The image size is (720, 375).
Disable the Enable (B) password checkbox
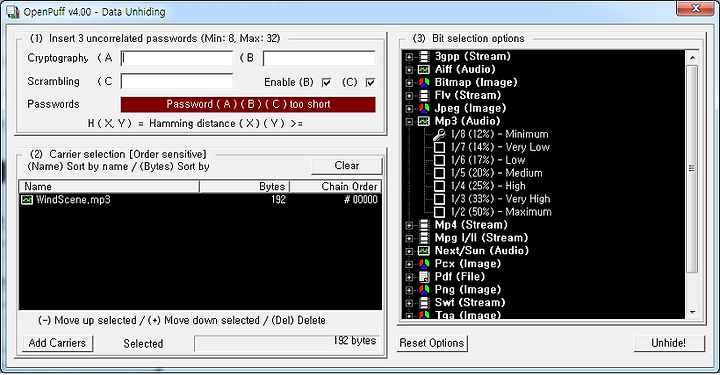pos(326,82)
